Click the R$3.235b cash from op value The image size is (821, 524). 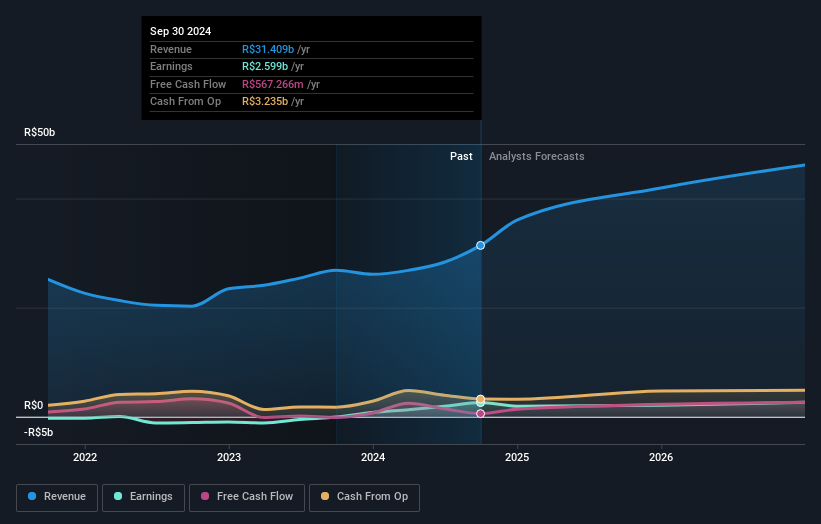[x=265, y=102]
